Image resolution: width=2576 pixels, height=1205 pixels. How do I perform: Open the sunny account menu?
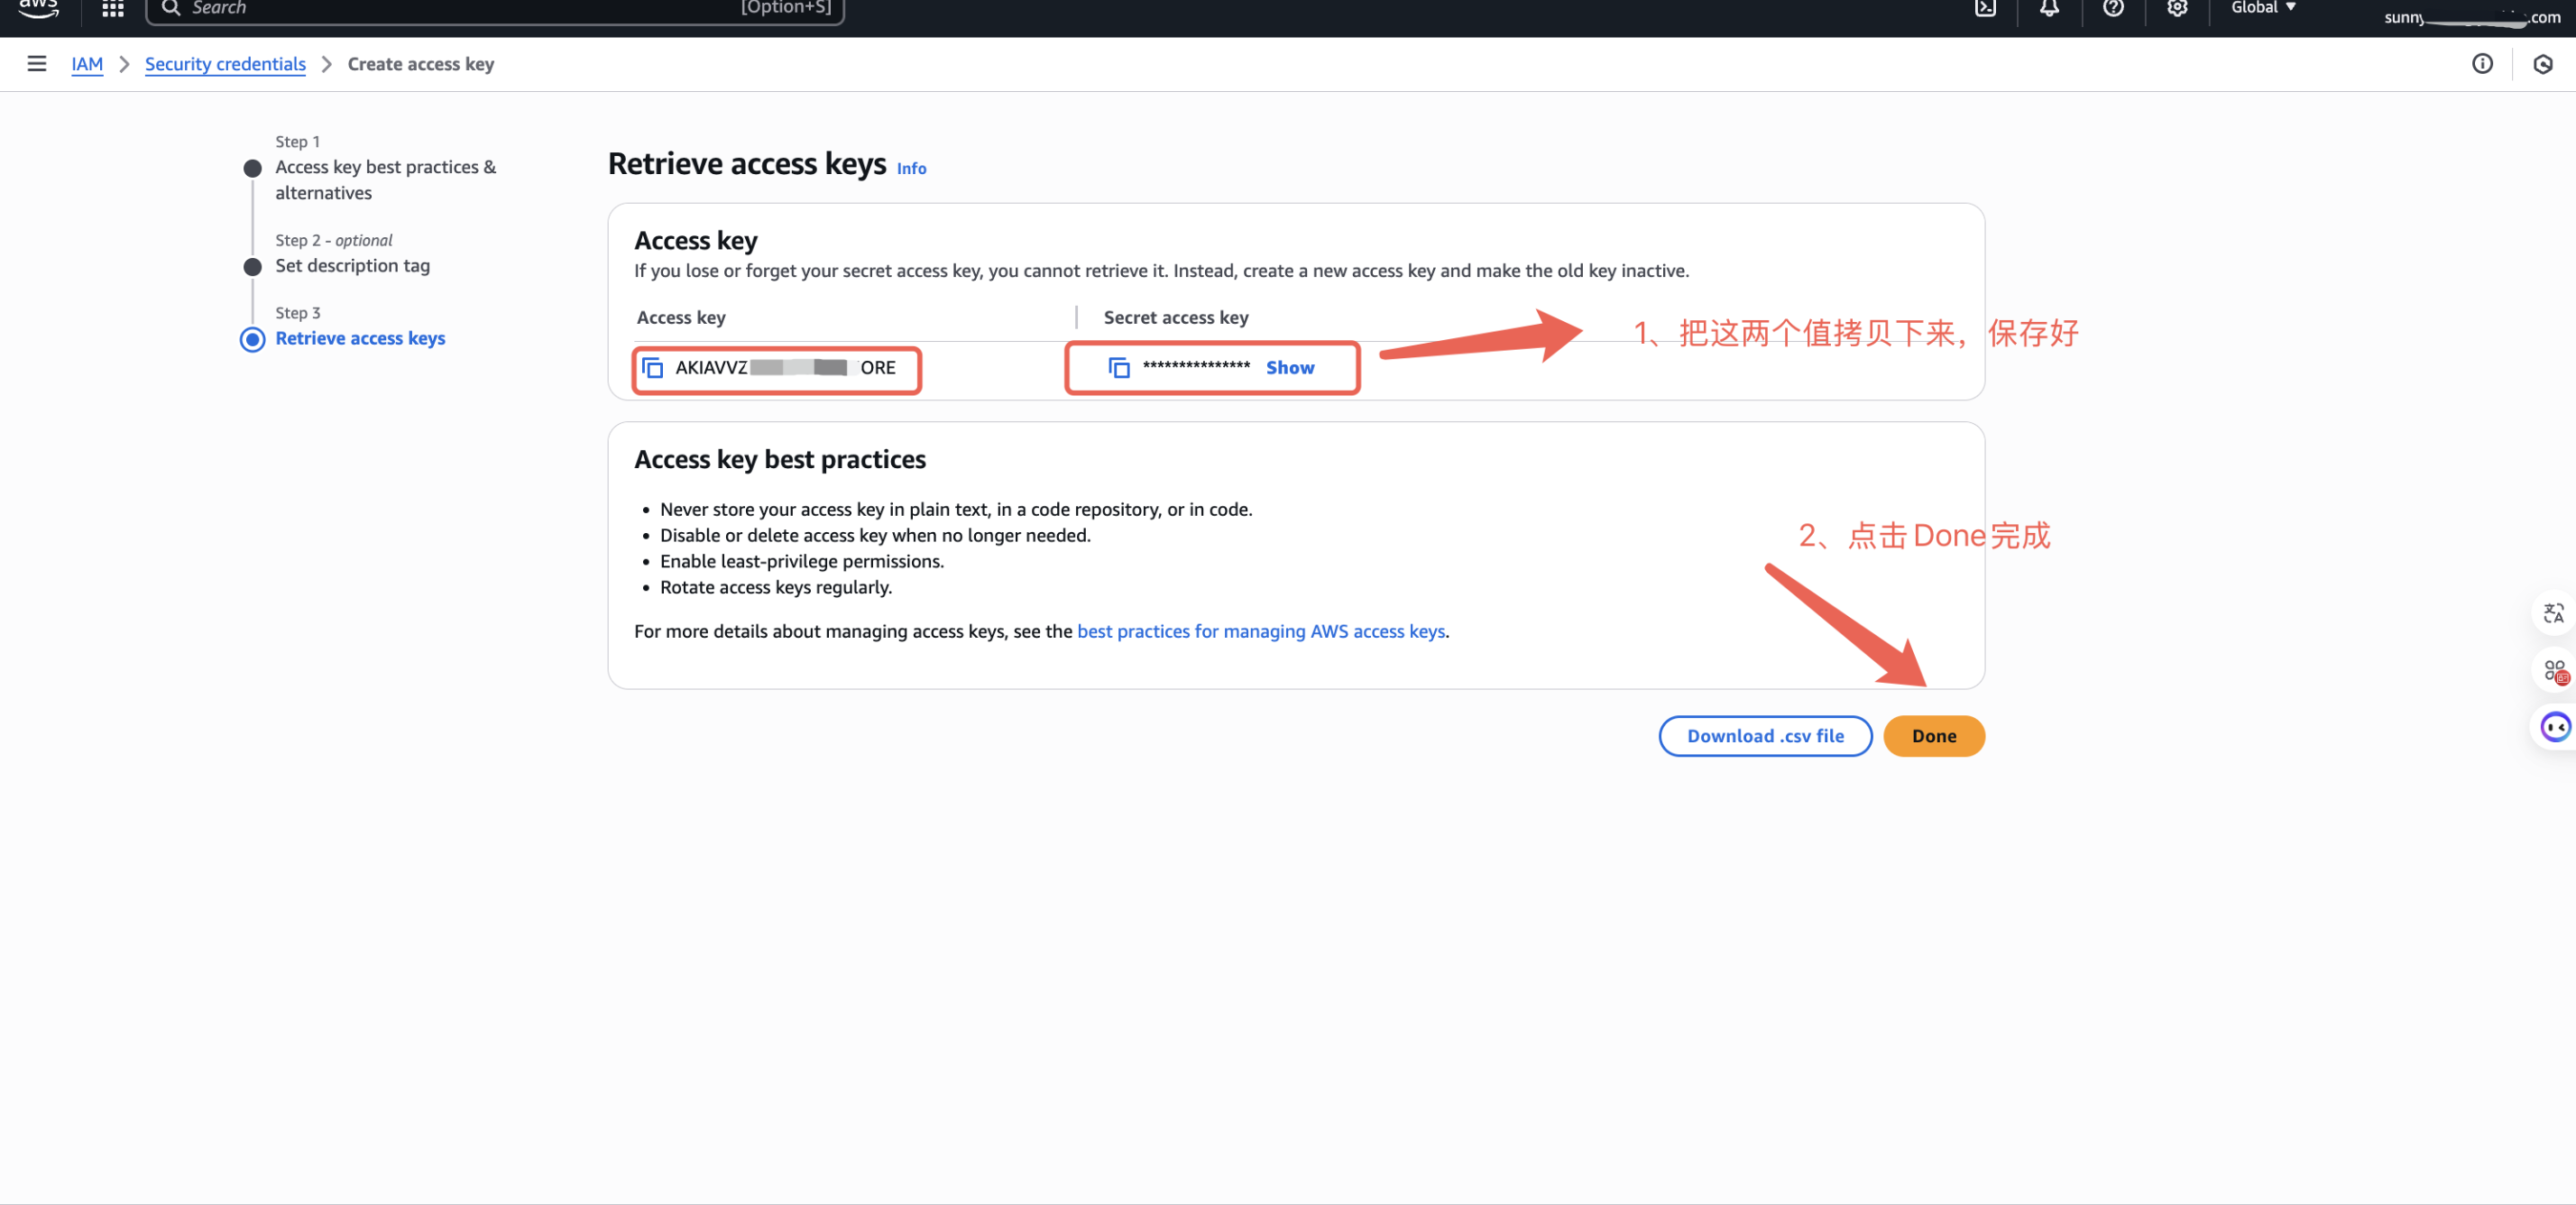(2471, 17)
